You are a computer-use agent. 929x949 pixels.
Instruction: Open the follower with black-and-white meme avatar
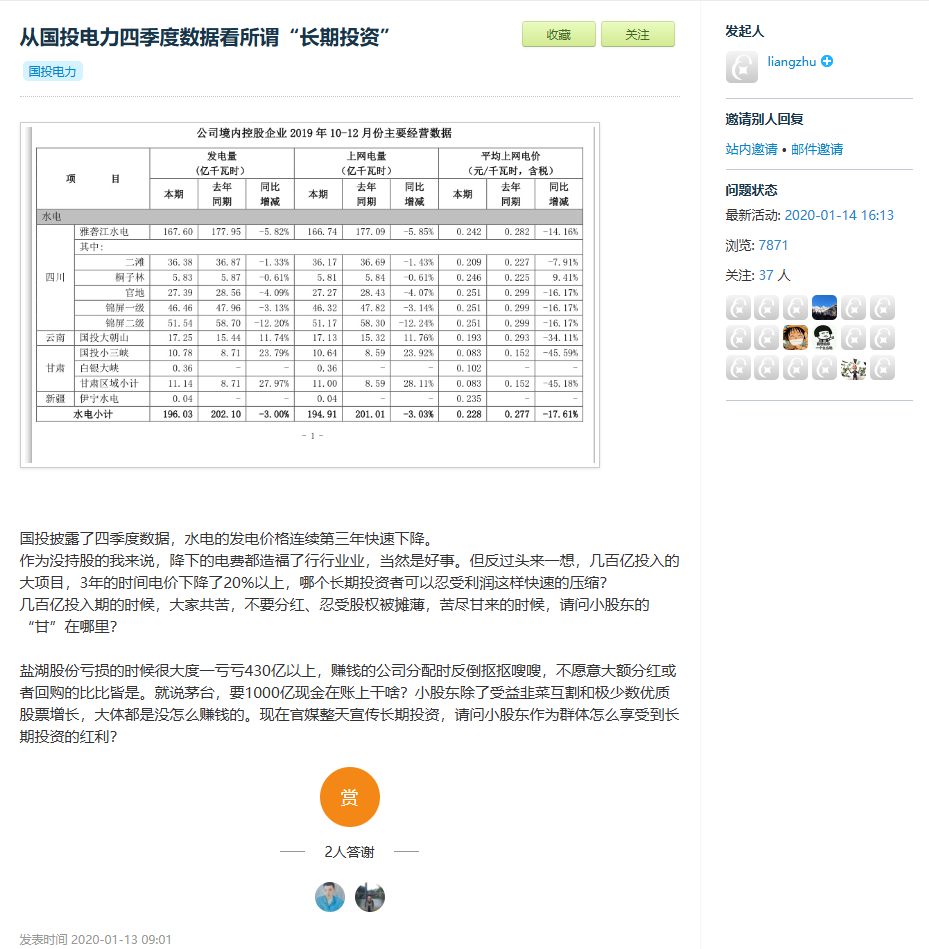click(824, 338)
